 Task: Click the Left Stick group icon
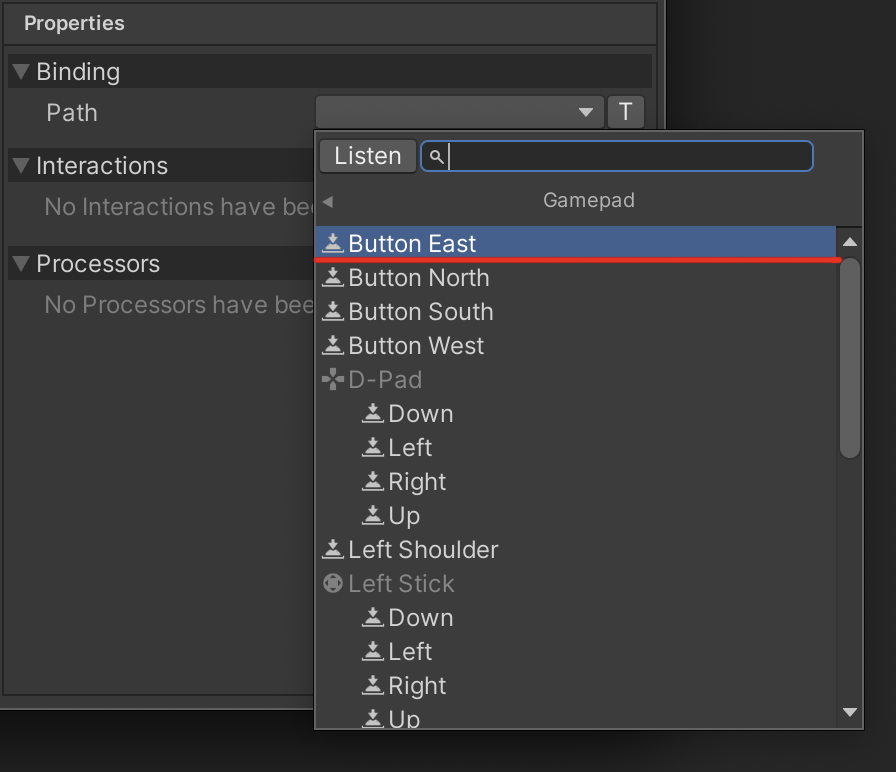coord(333,584)
